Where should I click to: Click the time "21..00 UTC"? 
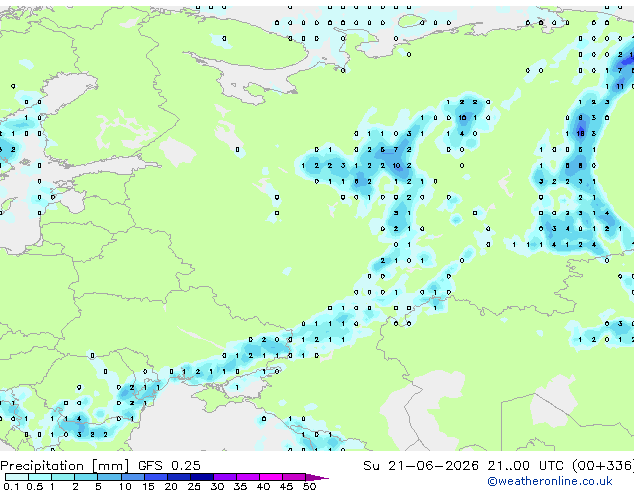[525, 466]
